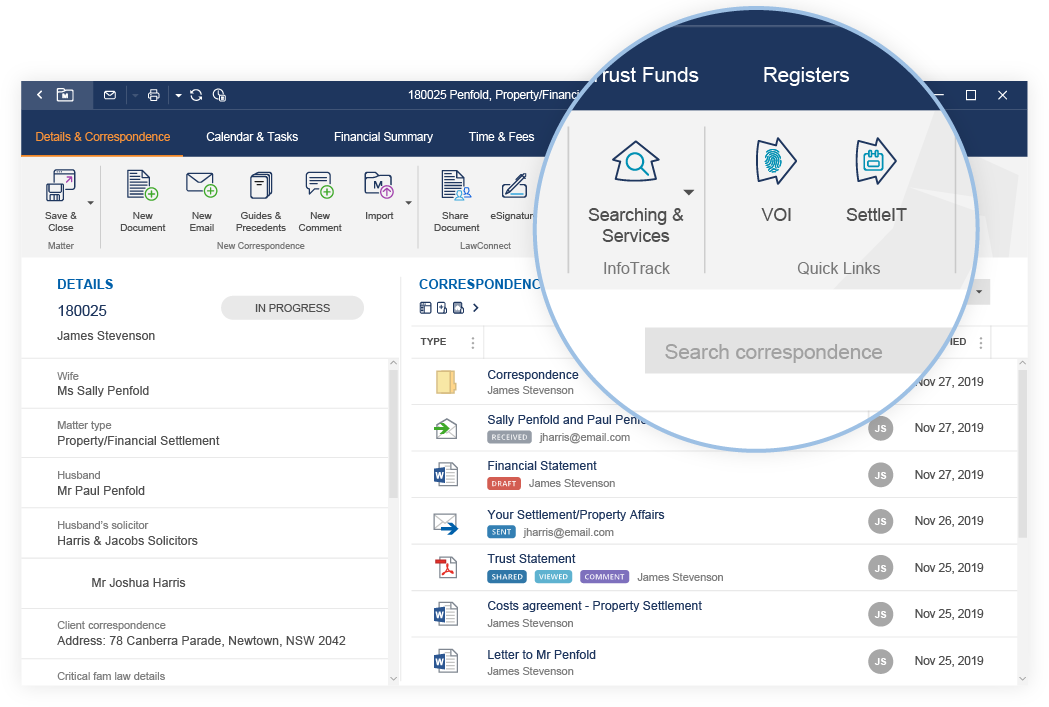Click the yellow folder icon for Correspondence
Image resolution: width=1049 pixels, height=707 pixels.
tap(446, 382)
